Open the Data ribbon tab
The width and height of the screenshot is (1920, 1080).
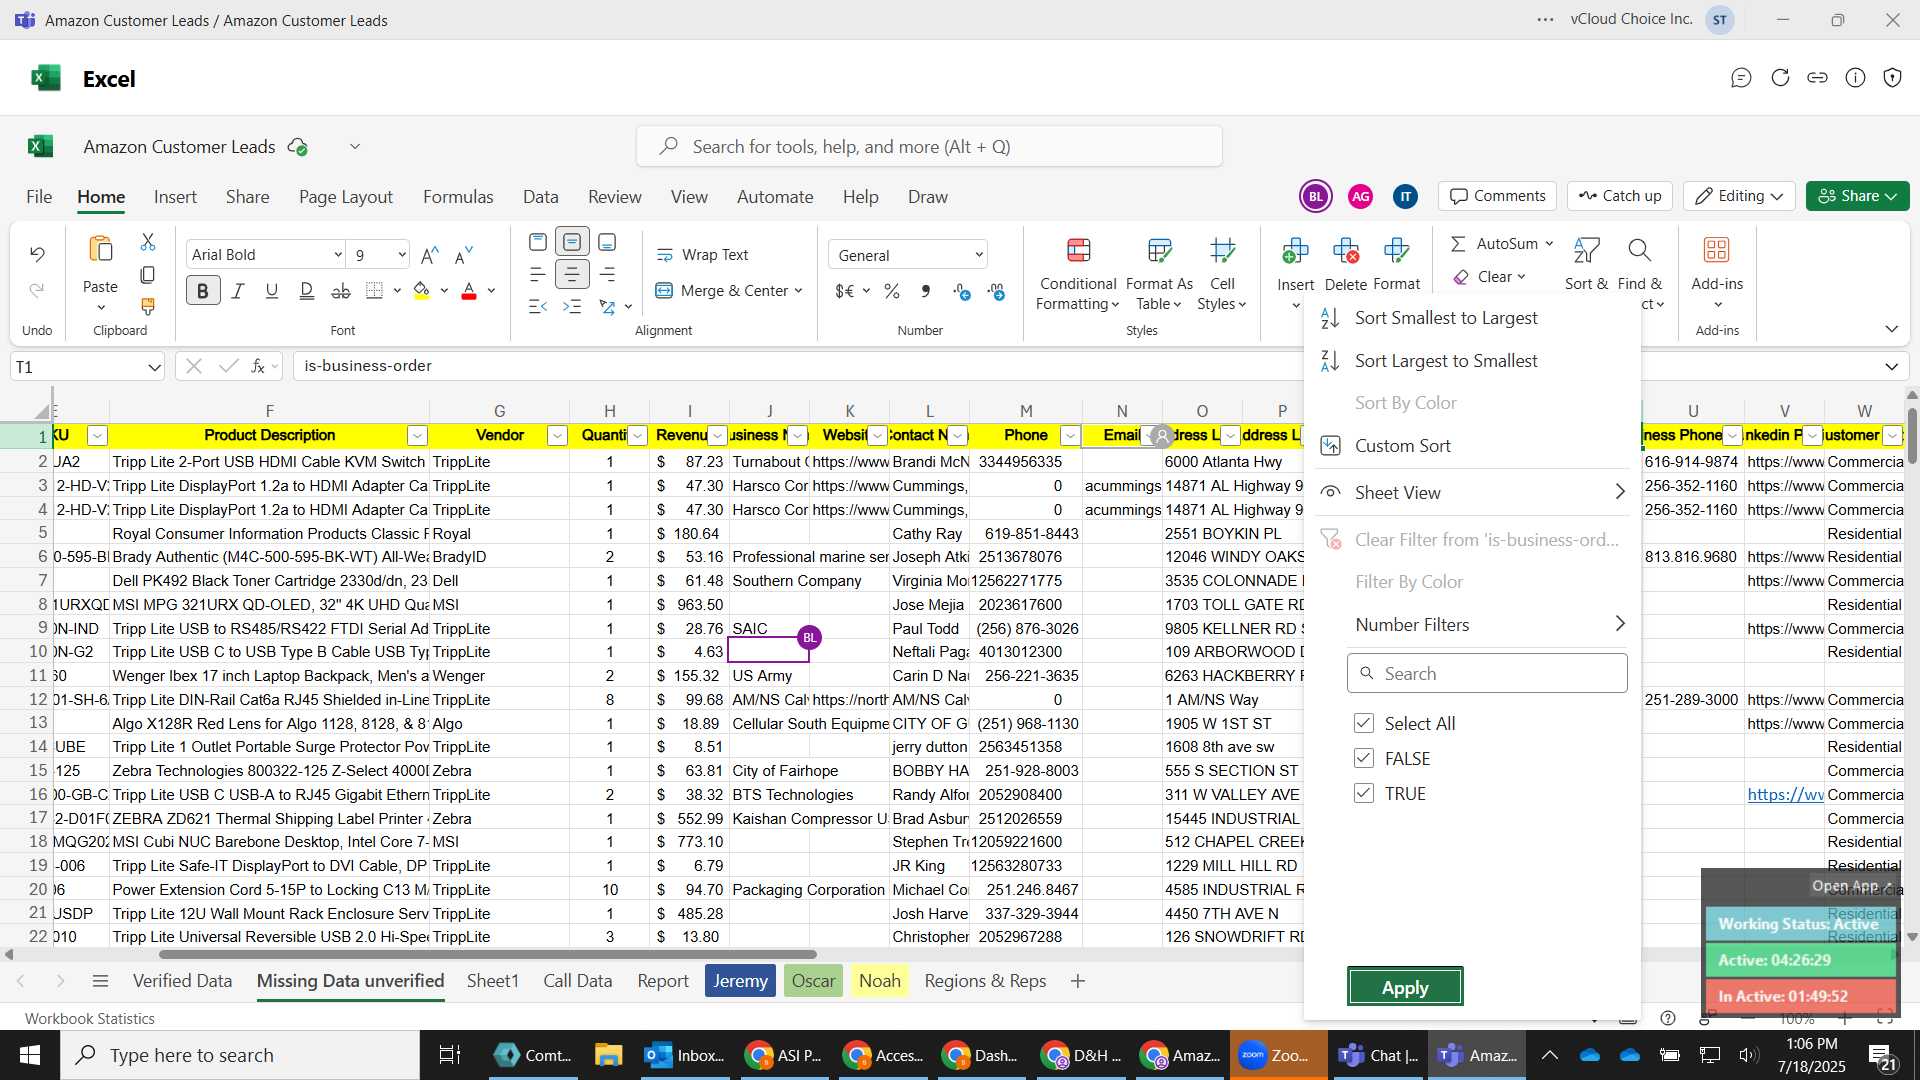click(x=540, y=197)
